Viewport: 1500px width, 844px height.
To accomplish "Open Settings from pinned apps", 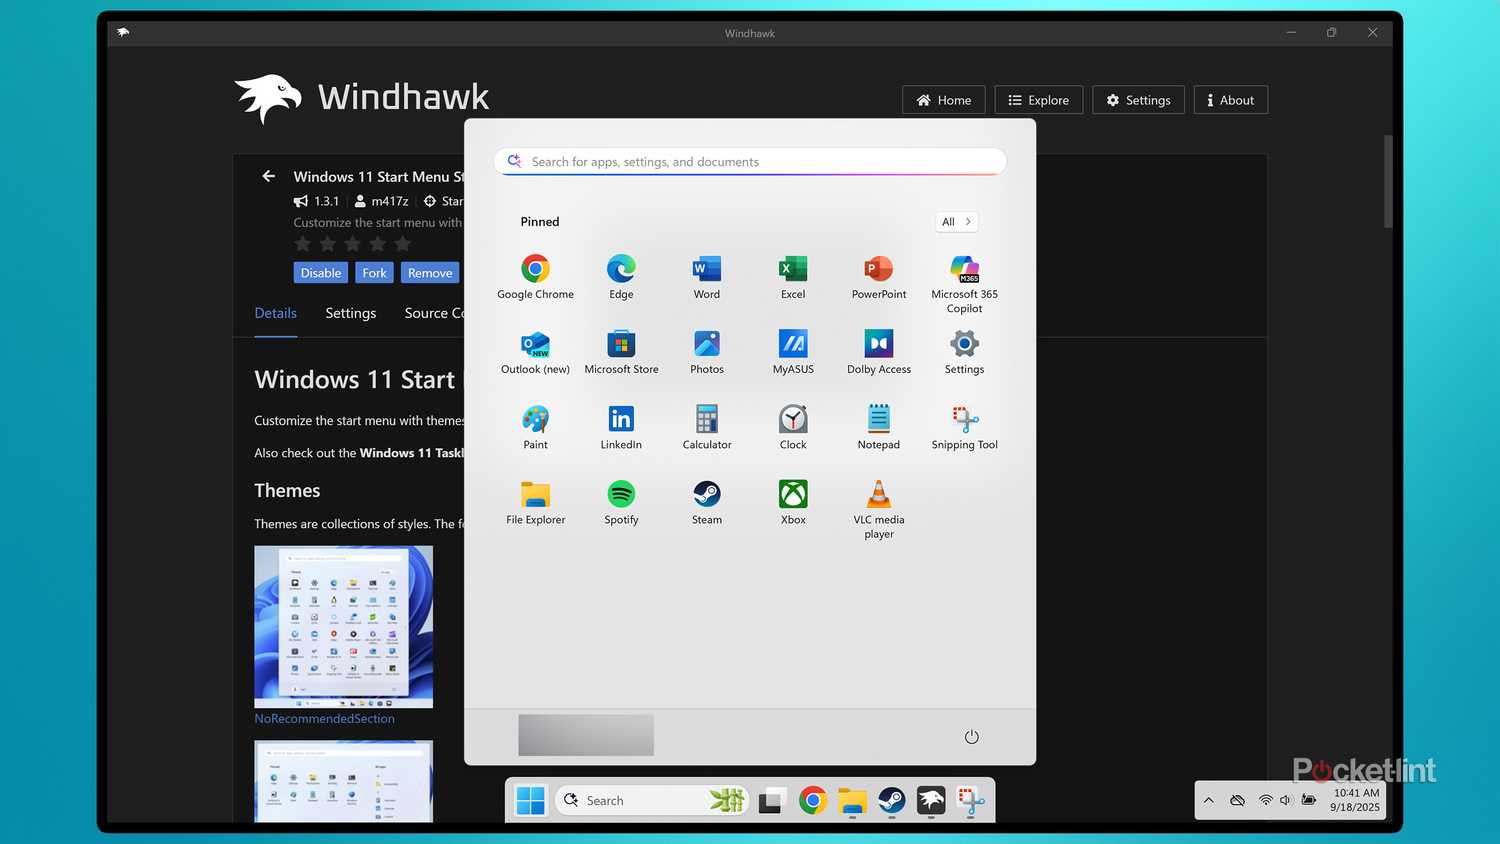I will (964, 352).
